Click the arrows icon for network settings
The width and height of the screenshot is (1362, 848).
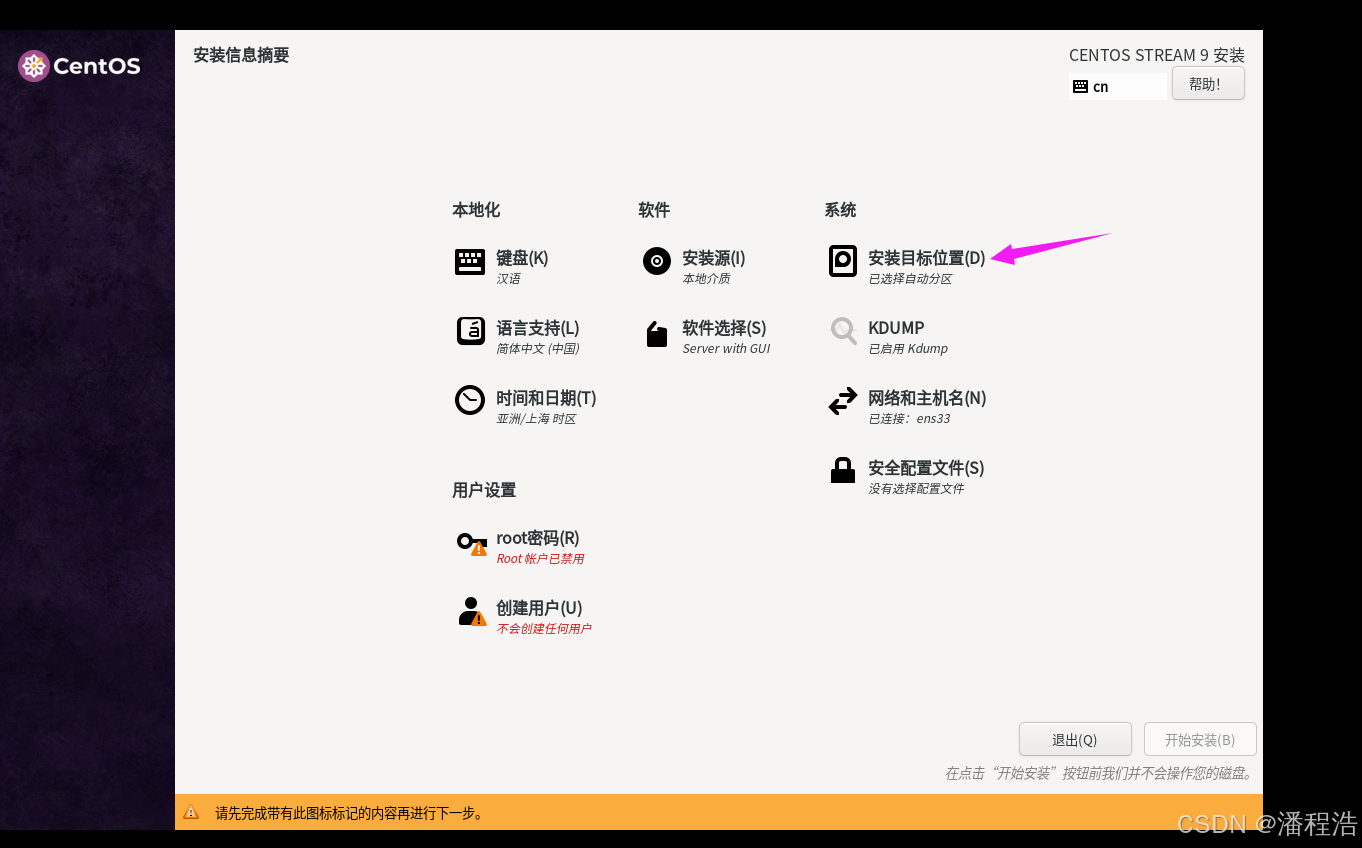click(843, 401)
